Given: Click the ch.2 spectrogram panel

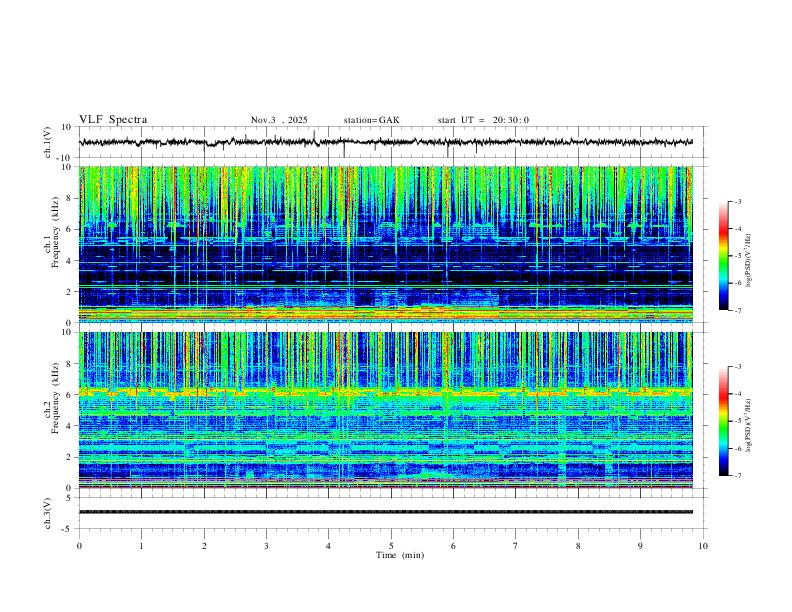Looking at the screenshot, I should pos(386,410).
